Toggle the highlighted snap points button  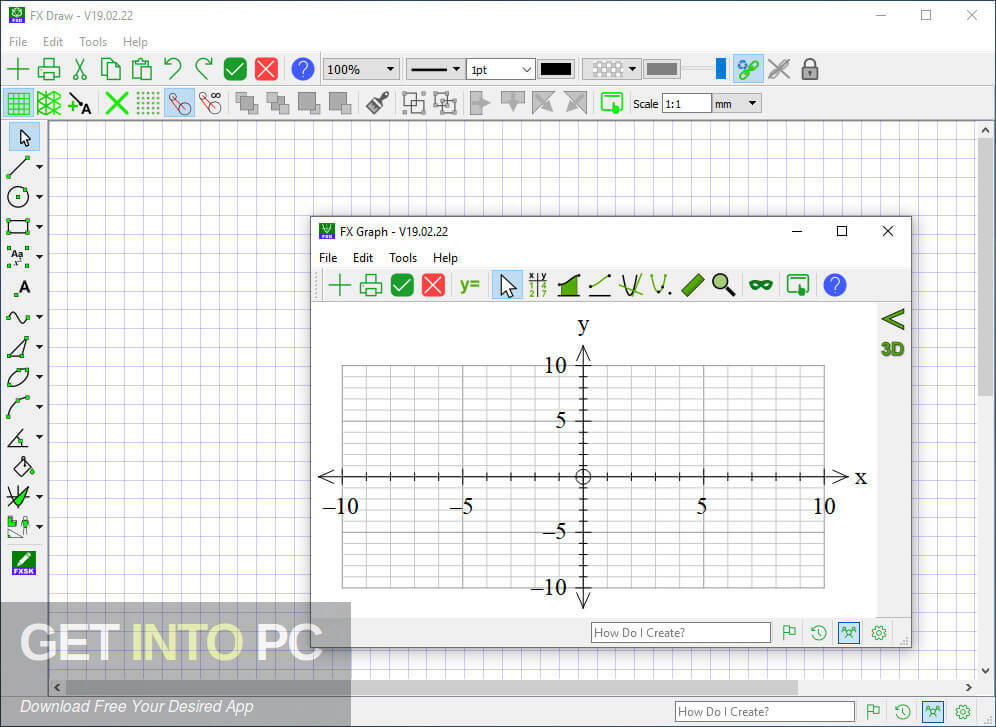point(179,103)
